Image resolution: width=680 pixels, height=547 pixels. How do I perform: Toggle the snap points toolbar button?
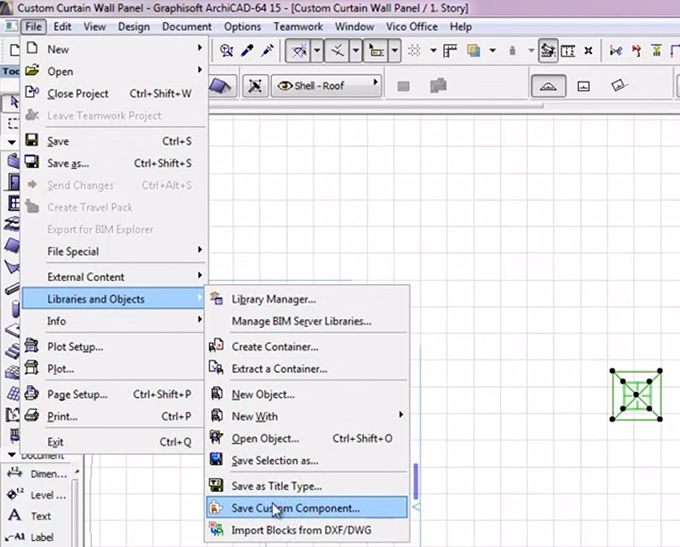pos(337,51)
